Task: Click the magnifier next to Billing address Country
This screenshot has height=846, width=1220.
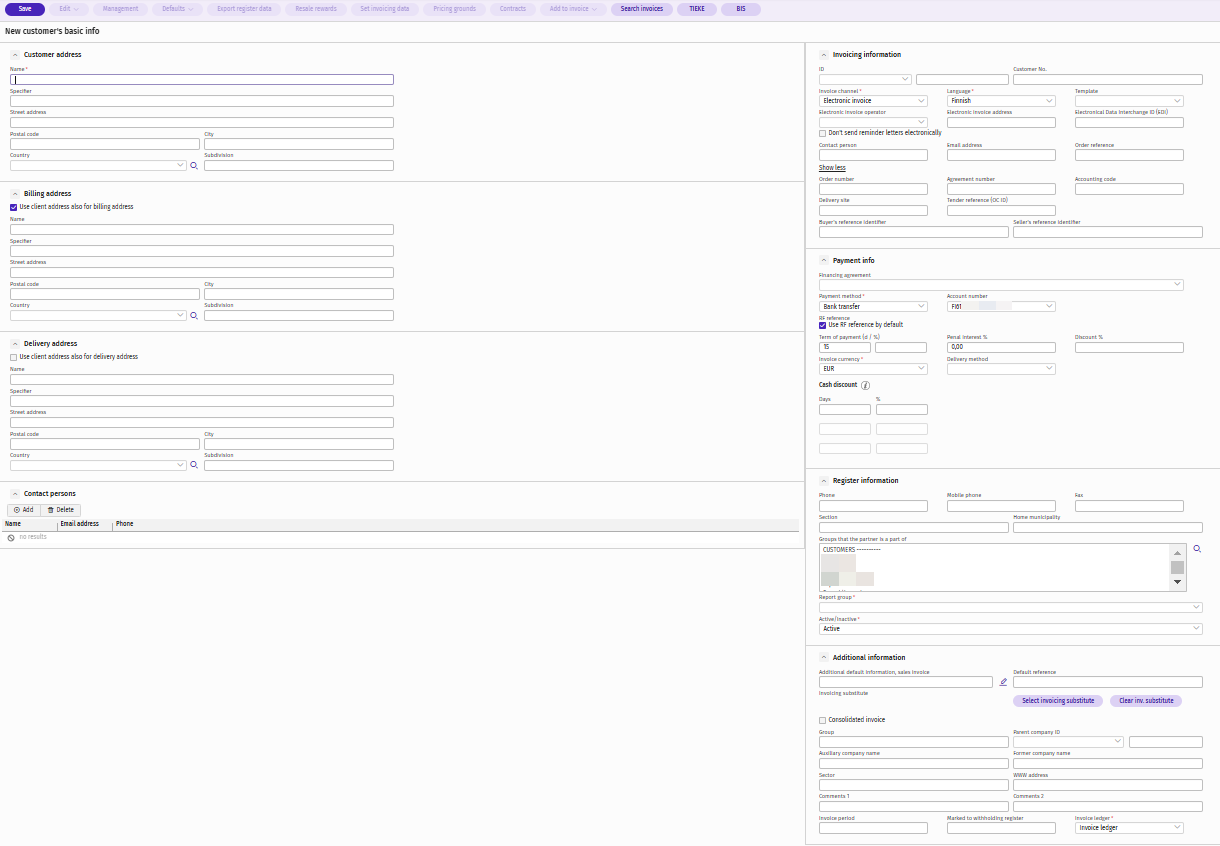Action: click(x=194, y=316)
